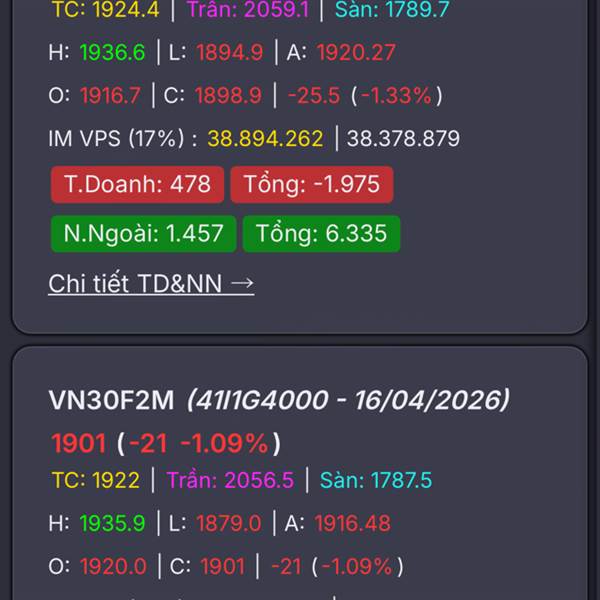This screenshot has height=600, width=600.
Task: Tap the red Tổng: -1.975 badge
Action: [311, 184]
